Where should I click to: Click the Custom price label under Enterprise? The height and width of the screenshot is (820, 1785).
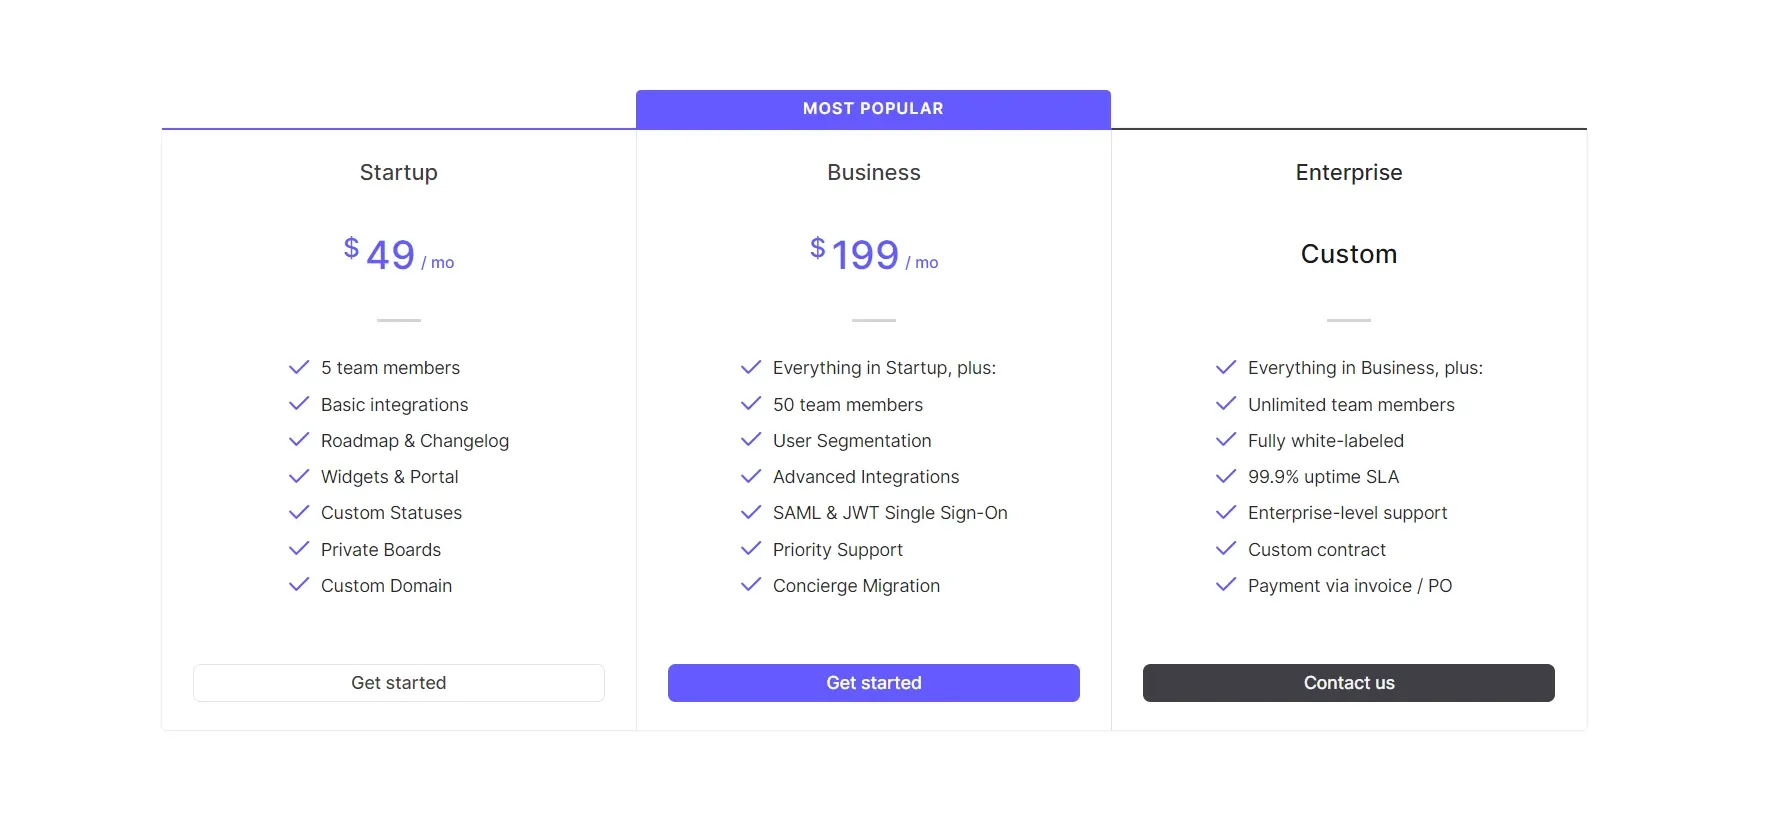coord(1348,253)
